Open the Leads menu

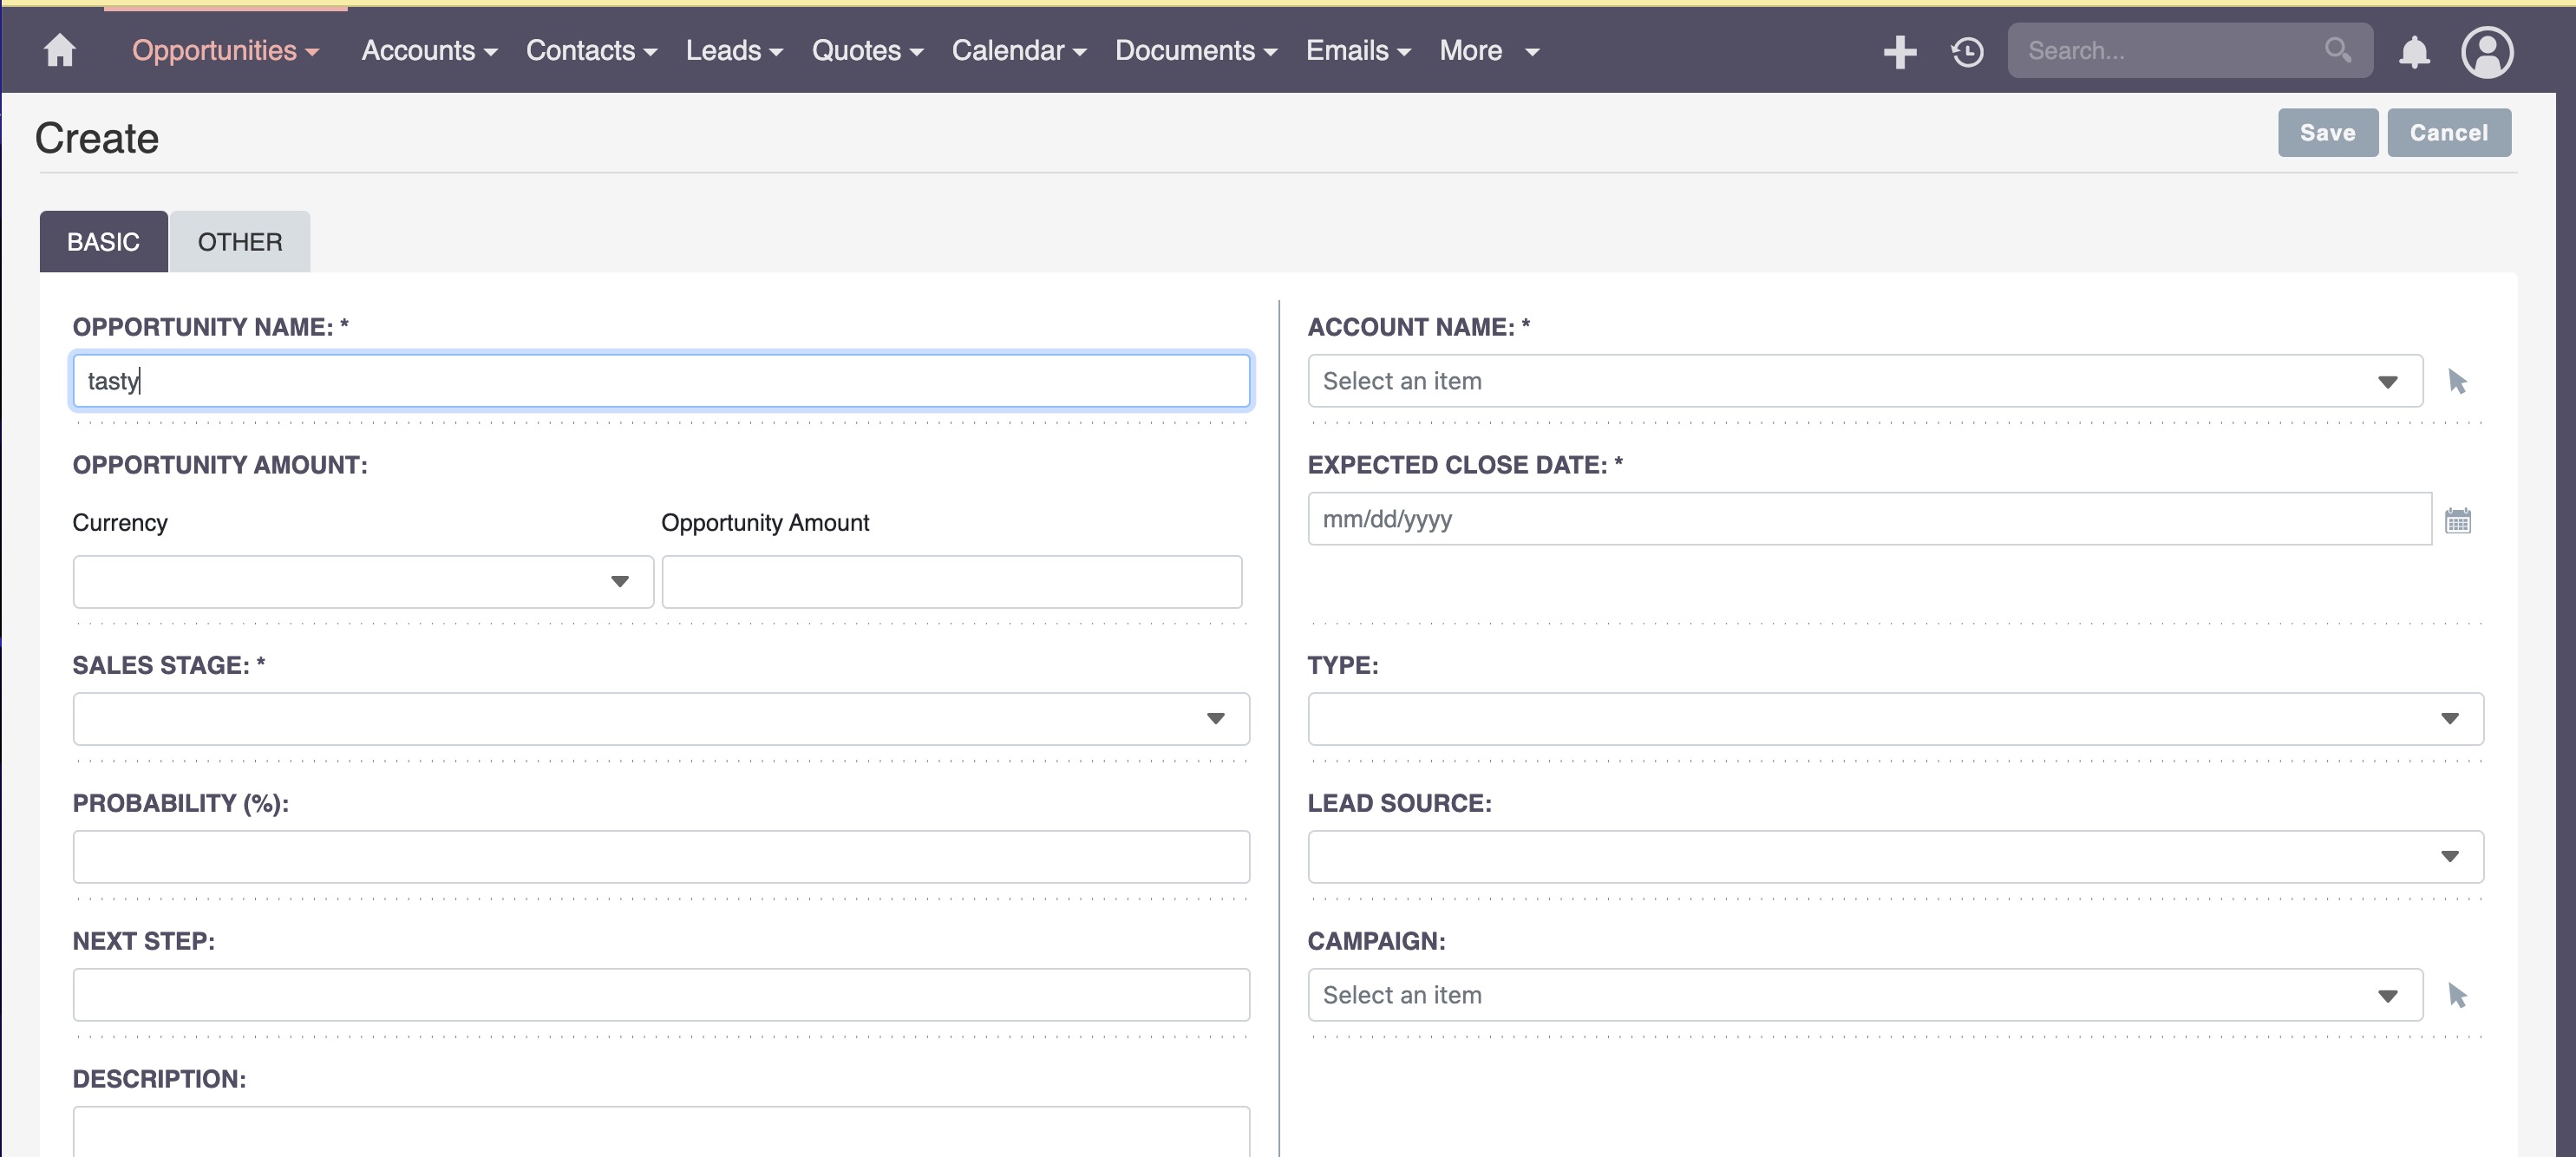(x=734, y=50)
